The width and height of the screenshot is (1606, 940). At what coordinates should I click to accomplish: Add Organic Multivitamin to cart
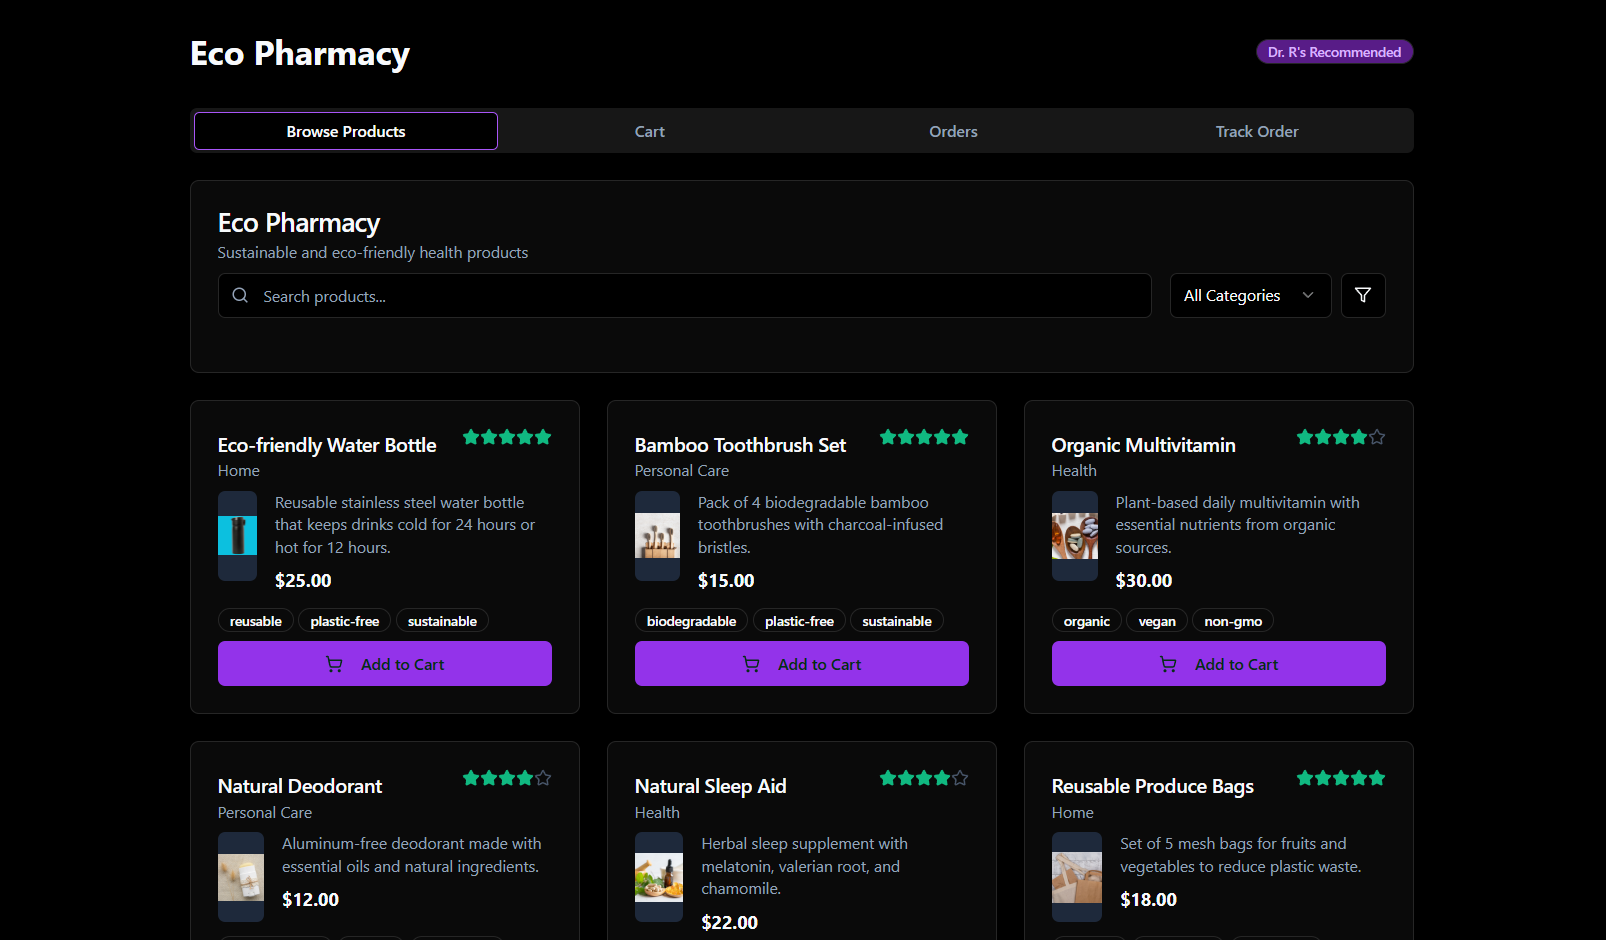(x=1219, y=664)
